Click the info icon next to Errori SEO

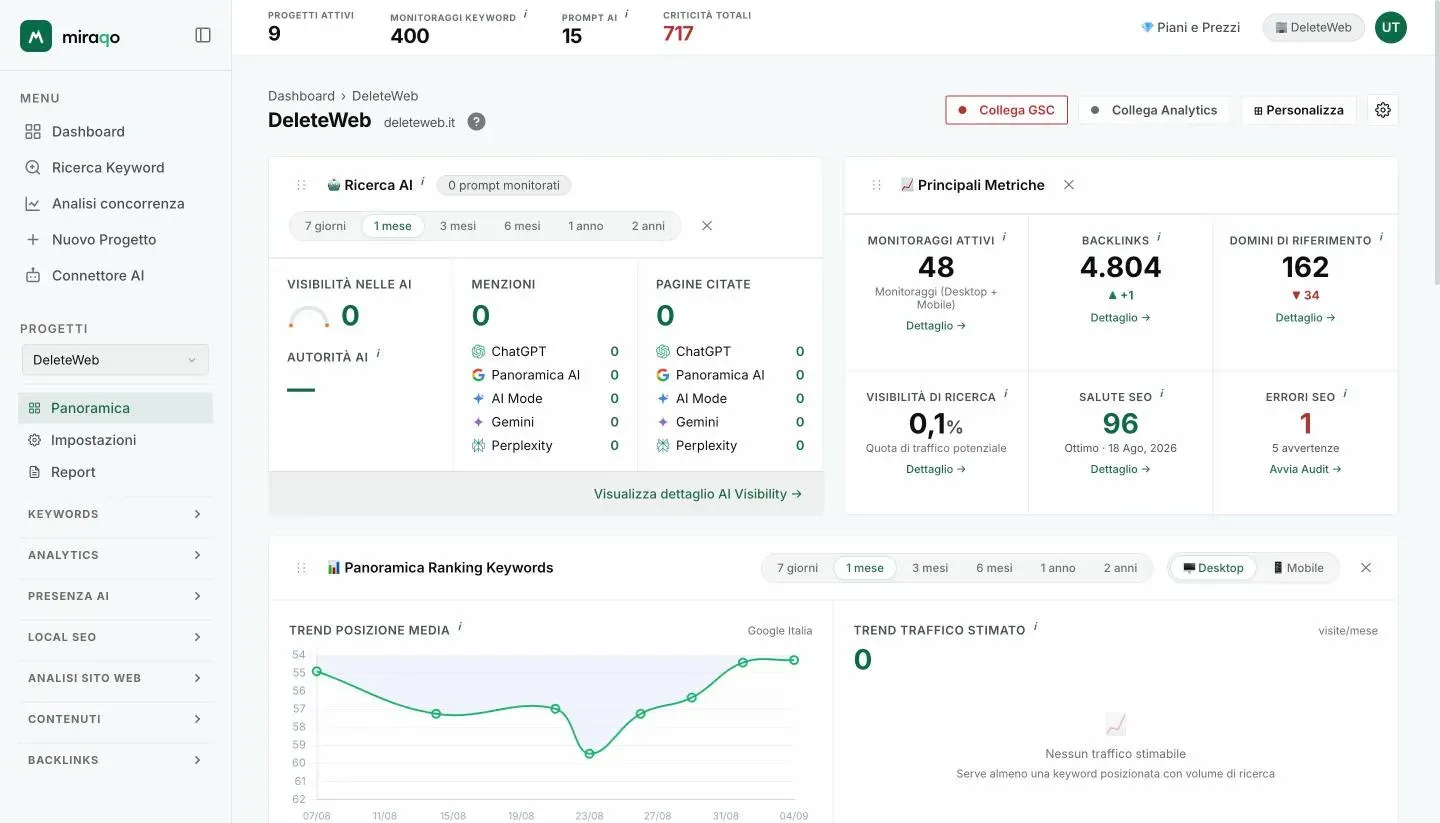pos(1345,395)
